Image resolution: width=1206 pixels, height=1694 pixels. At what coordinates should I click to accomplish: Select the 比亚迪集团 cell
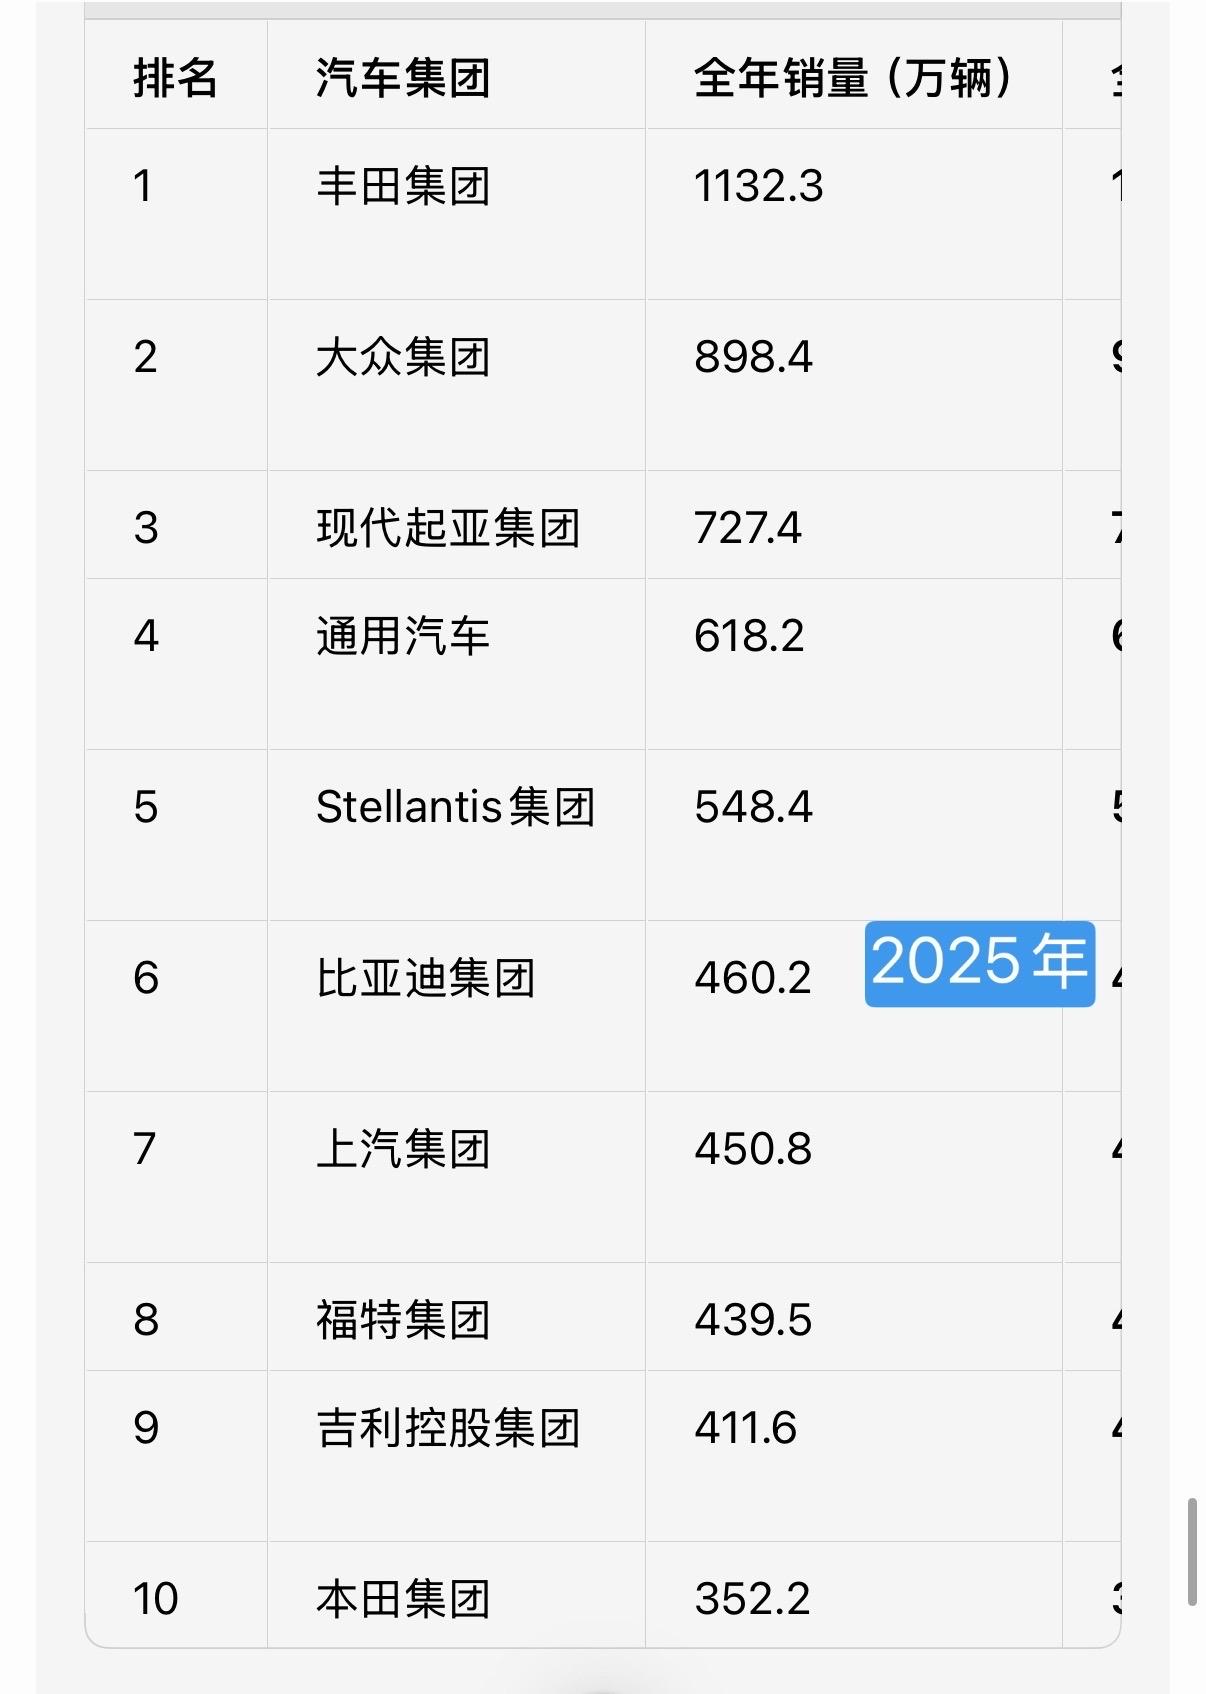point(456,1006)
